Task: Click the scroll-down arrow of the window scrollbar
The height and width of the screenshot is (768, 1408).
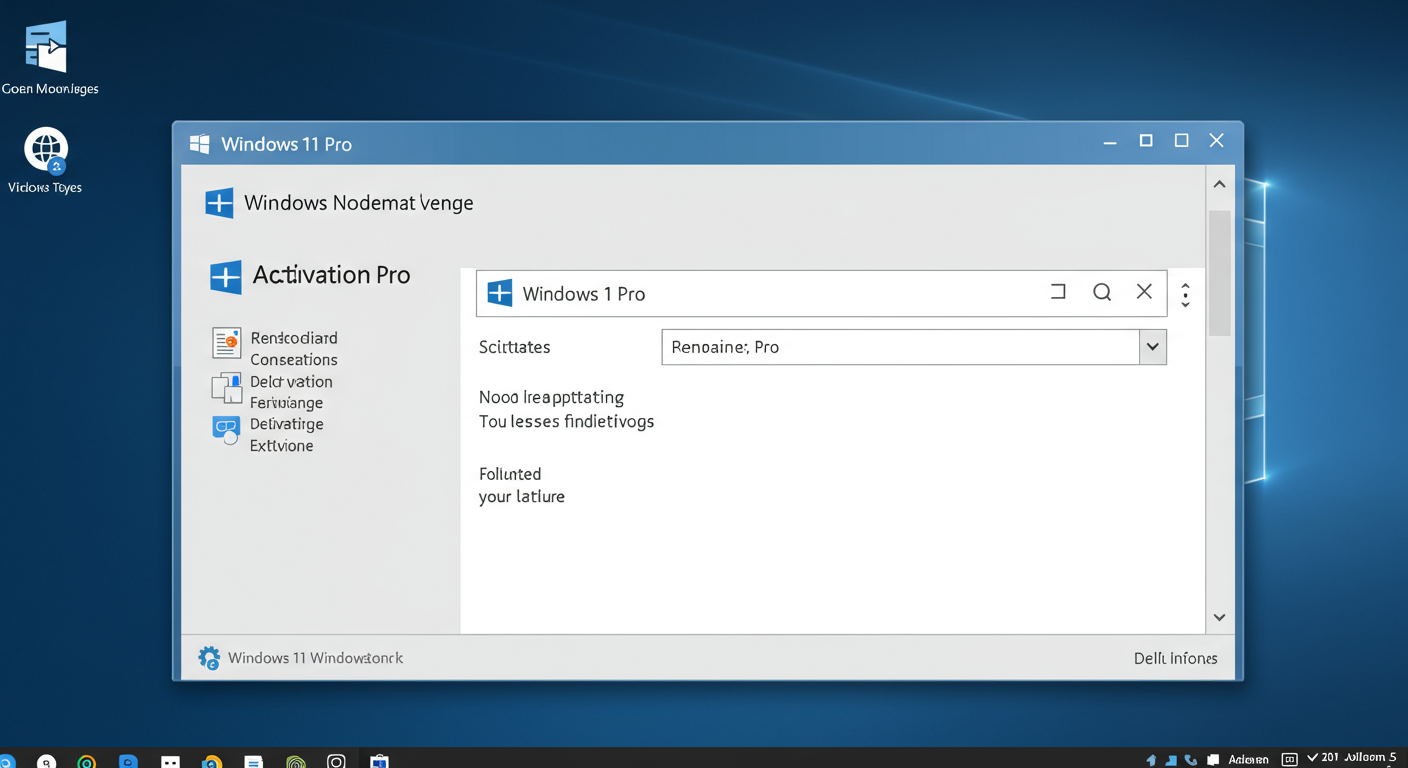Action: click(x=1219, y=618)
